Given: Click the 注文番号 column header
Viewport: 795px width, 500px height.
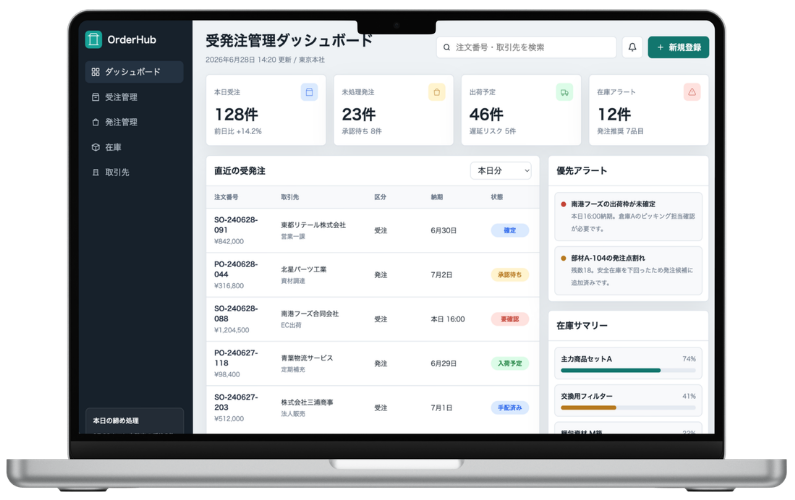Looking at the screenshot, I should [226, 197].
